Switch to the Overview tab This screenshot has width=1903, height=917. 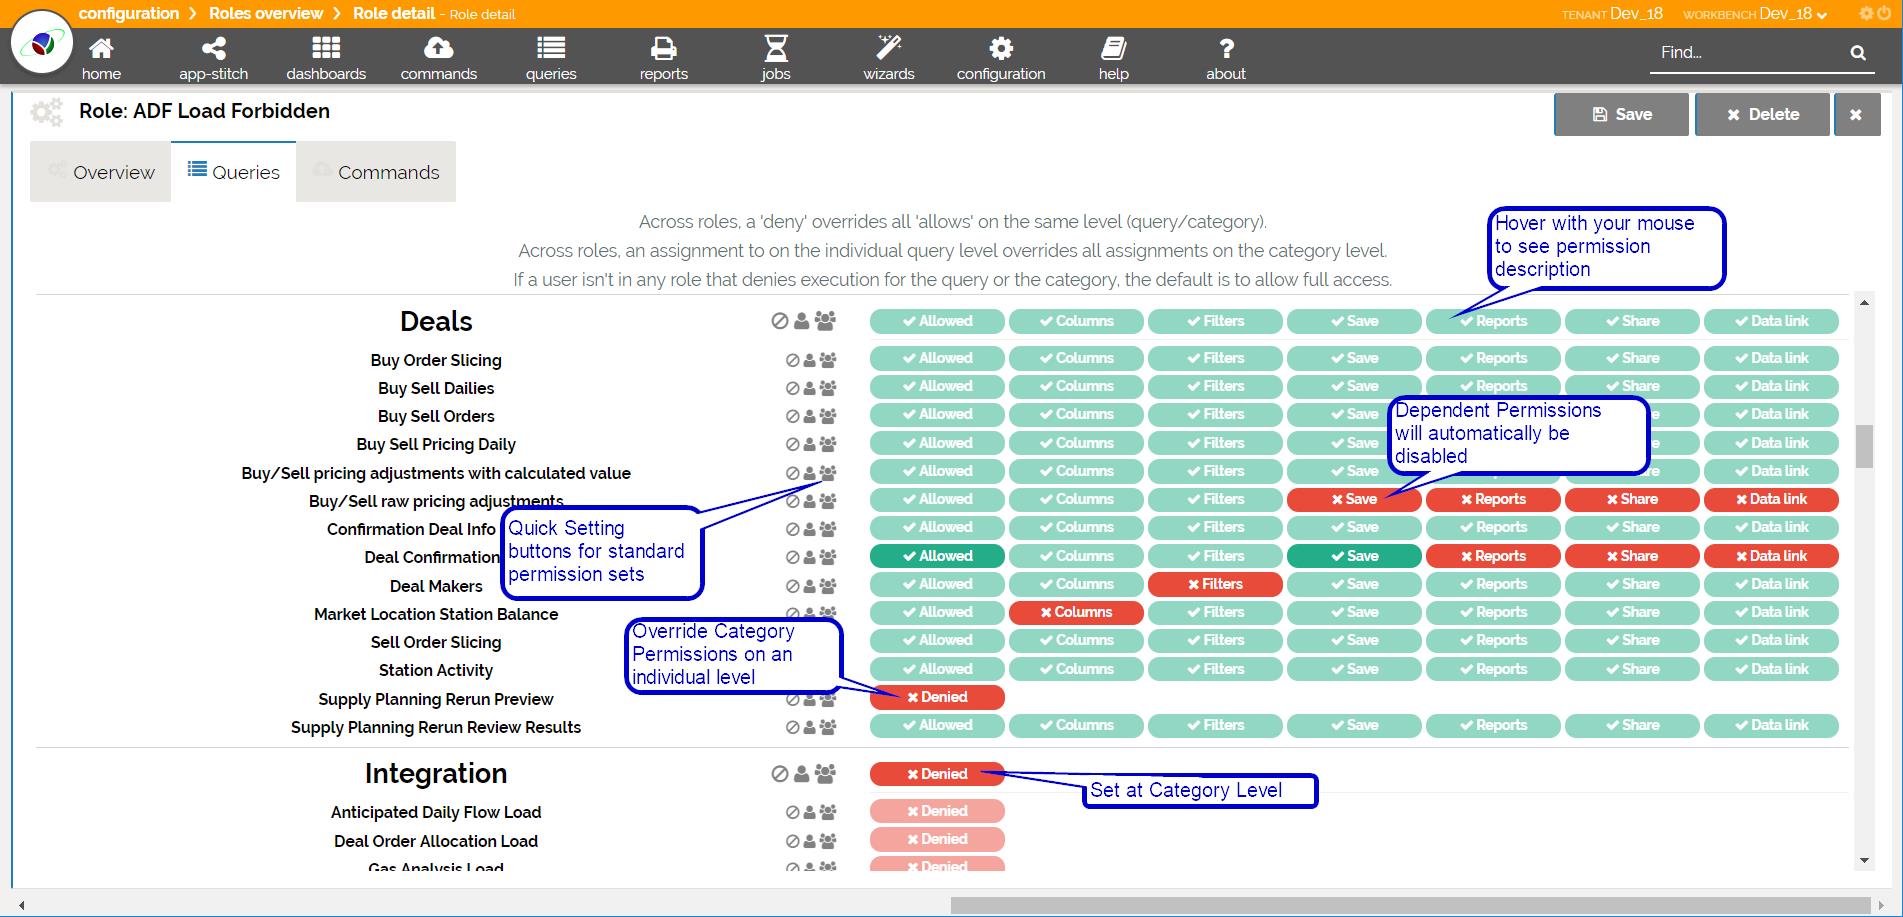(101, 172)
